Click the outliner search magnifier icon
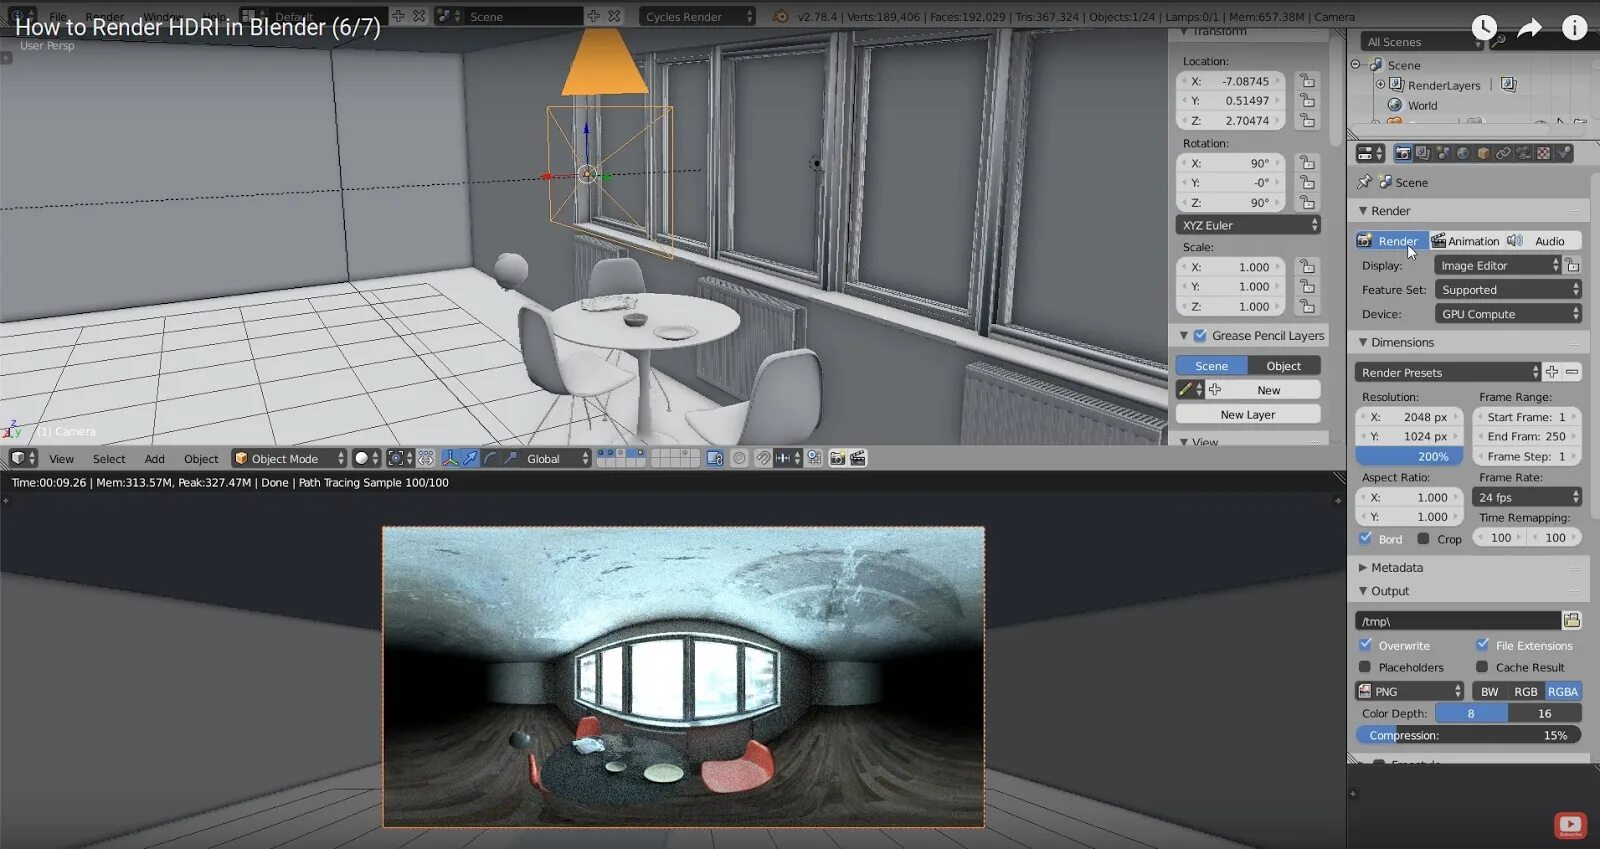This screenshot has height=849, width=1600. (x=1498, y=42)
